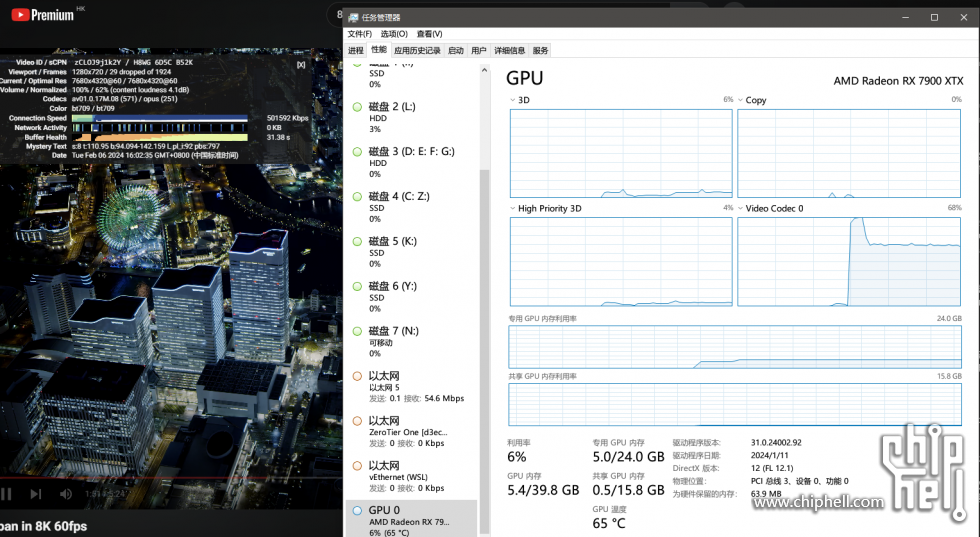Open the Video Codec 0 graph dropdown

coord(741,208)
